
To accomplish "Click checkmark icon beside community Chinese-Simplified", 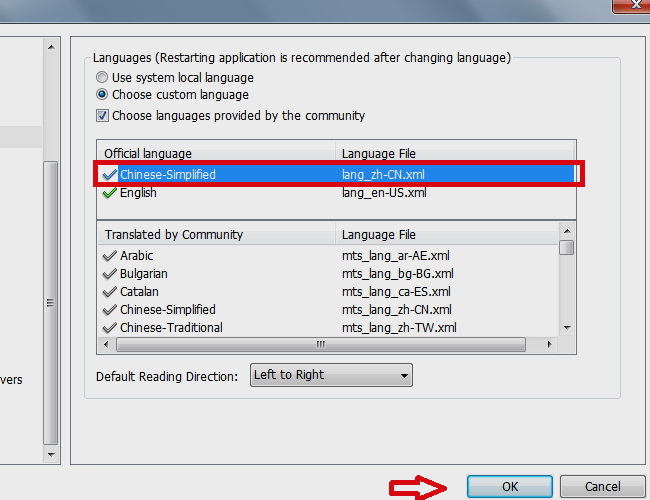I will click(109, 310).
